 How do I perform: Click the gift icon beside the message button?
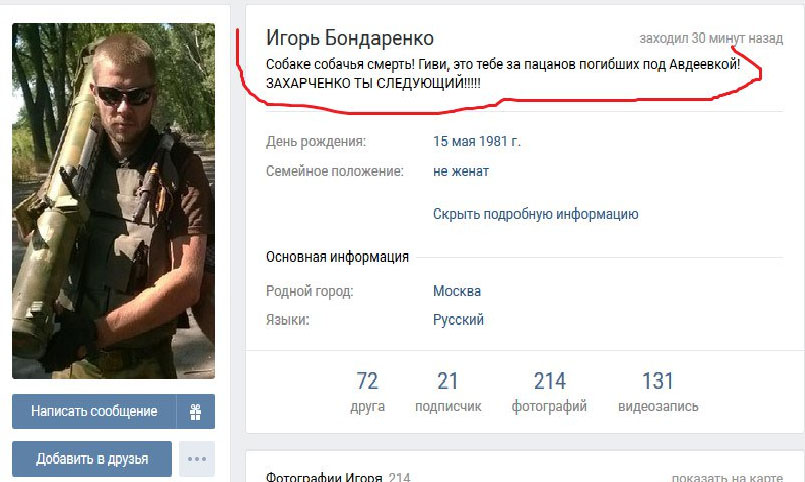click(x=196, y=411)
